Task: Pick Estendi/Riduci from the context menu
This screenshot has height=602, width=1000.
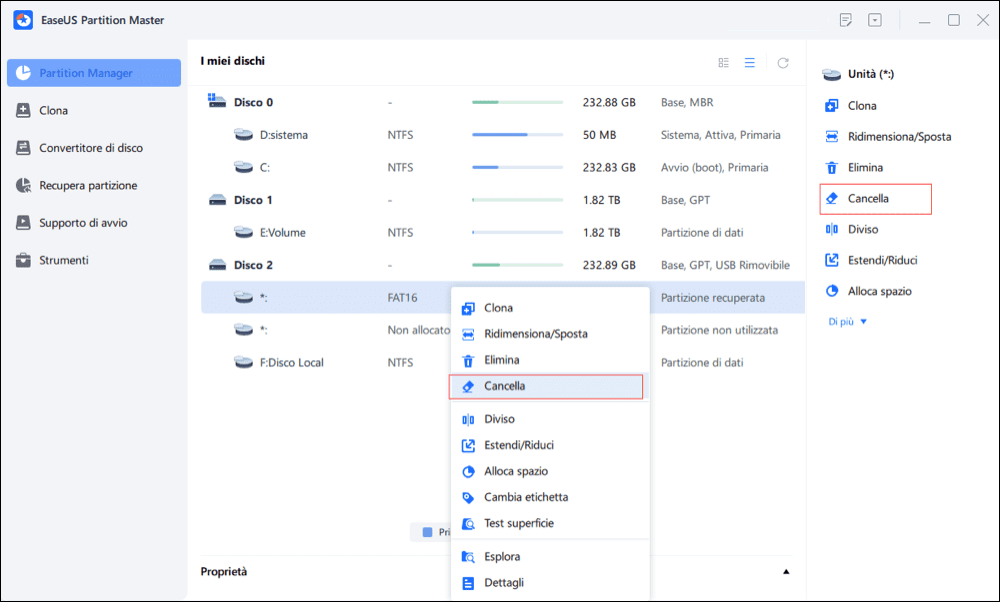Action: (x=550, y=445)
